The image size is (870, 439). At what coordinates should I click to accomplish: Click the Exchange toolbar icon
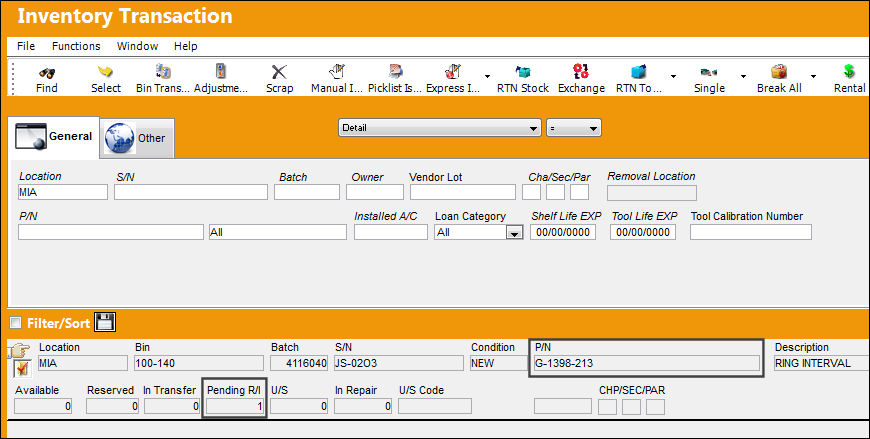(x=581, y=71)
